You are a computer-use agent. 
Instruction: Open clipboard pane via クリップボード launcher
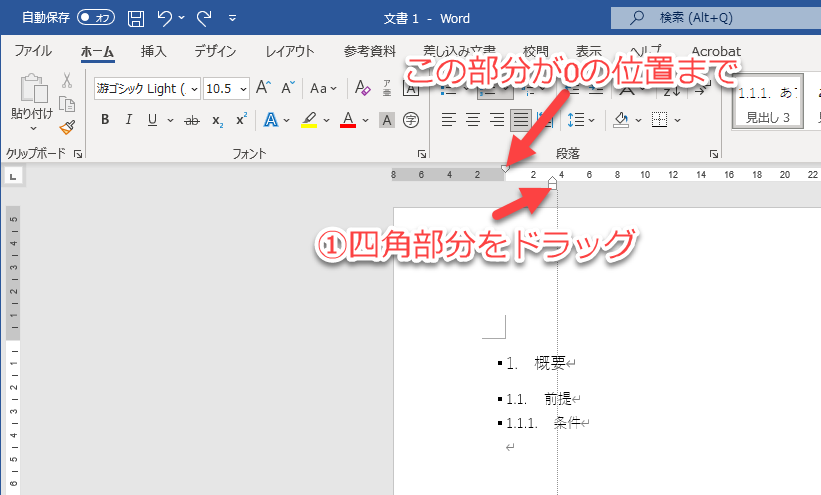[78, 154]
